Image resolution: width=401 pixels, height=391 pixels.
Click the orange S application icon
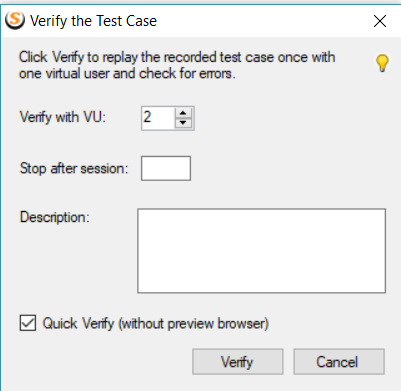pos(15,20)
